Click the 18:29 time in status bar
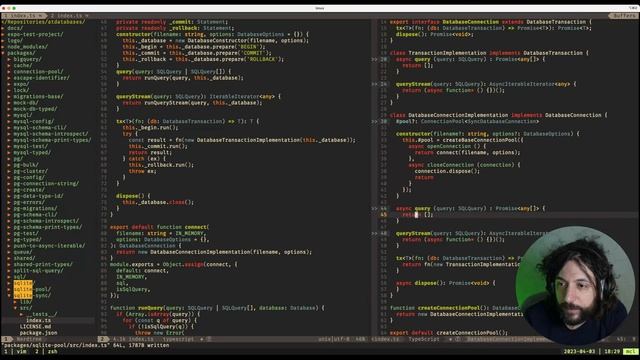Image resolution: width=640 pixels, height=360 pixels. click(x=612, y=351)
